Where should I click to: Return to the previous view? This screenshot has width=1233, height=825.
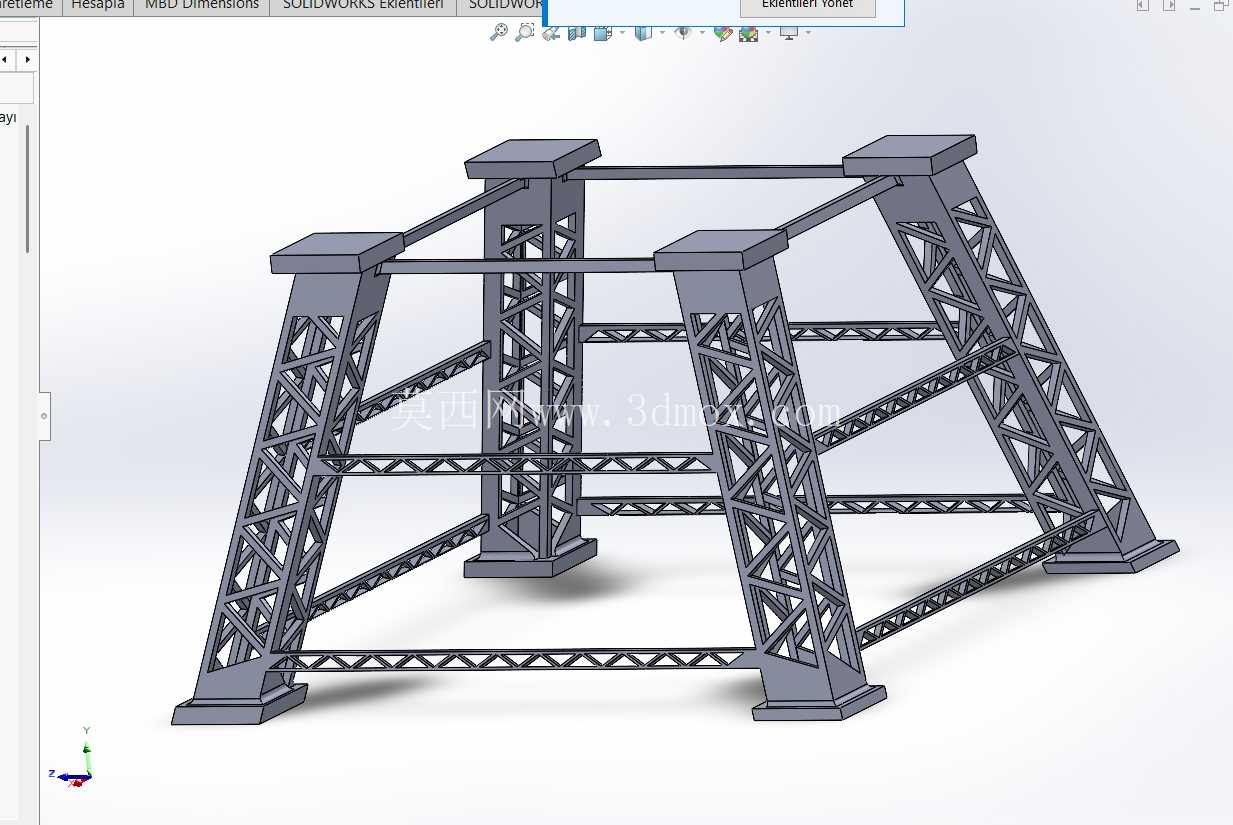(x=551, y=33)
